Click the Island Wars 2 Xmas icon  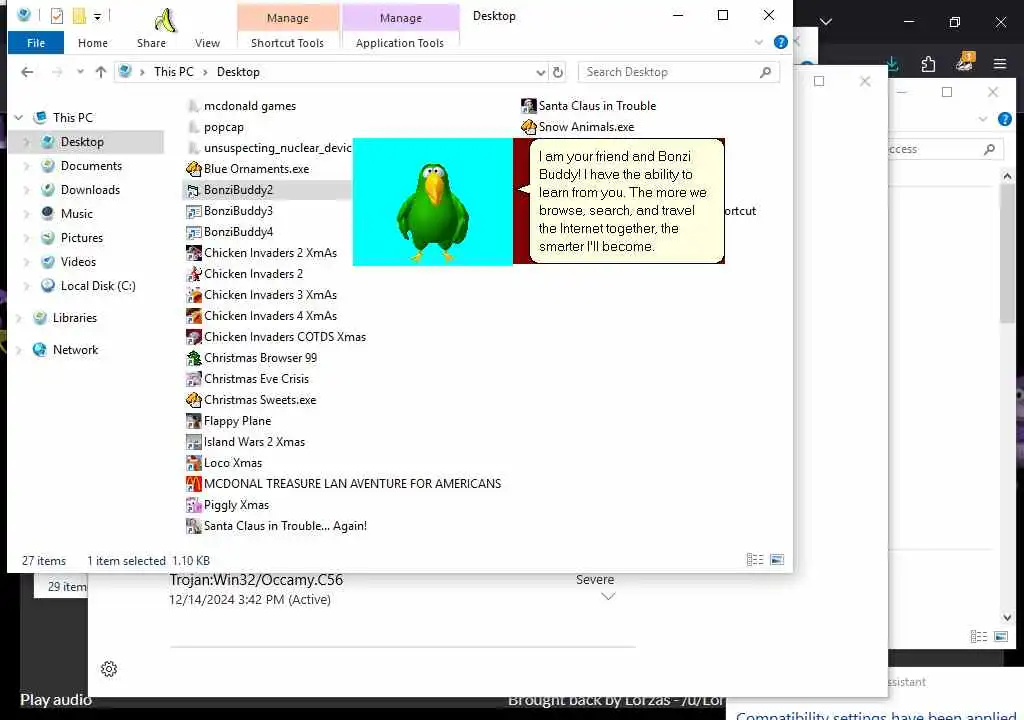[x=193, y=442]
